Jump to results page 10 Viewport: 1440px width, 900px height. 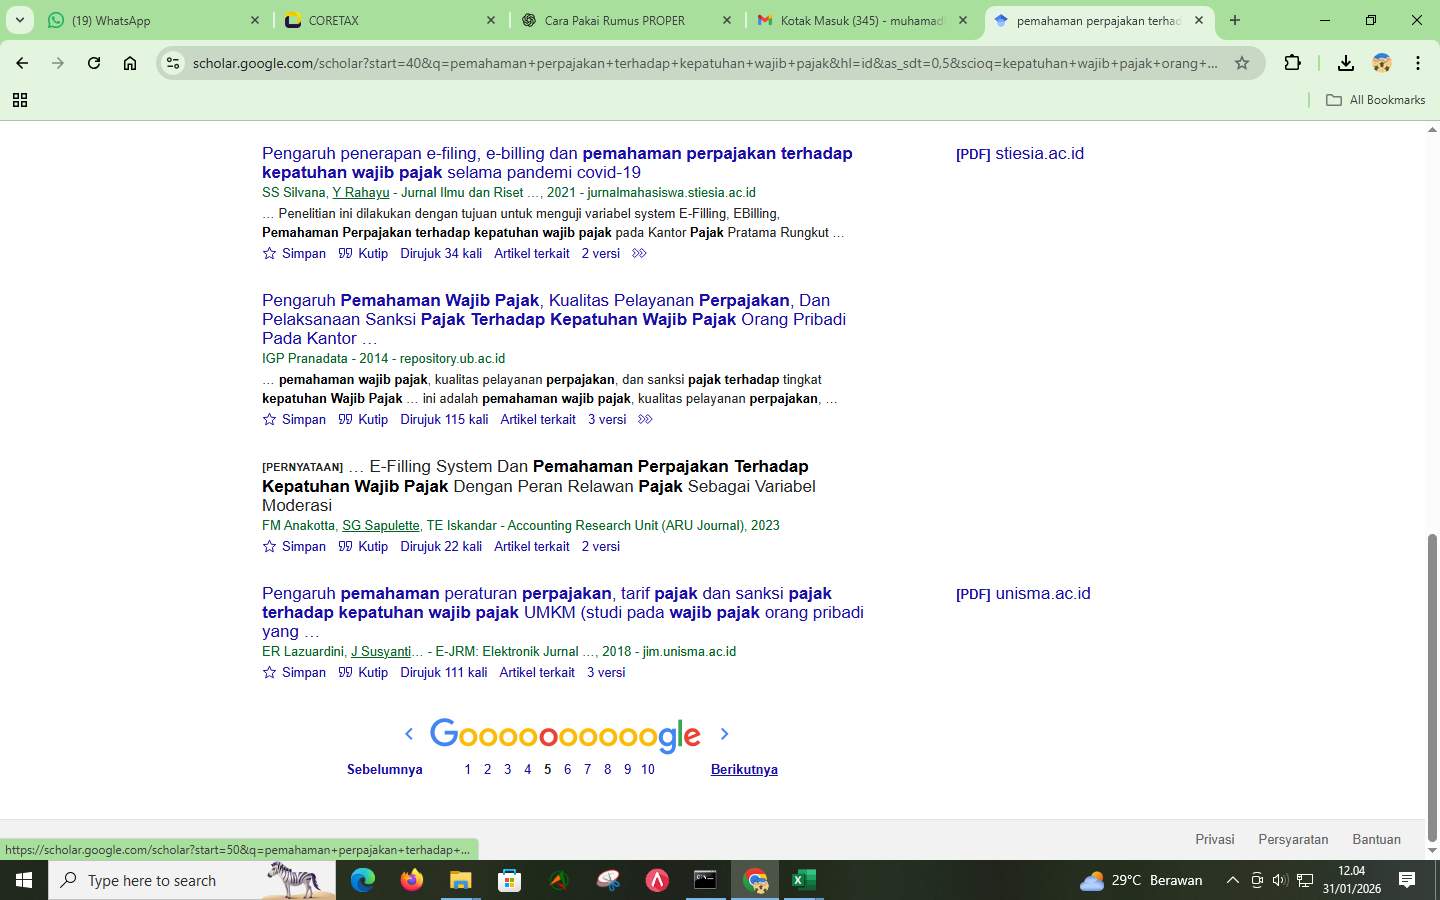point(647,769)
